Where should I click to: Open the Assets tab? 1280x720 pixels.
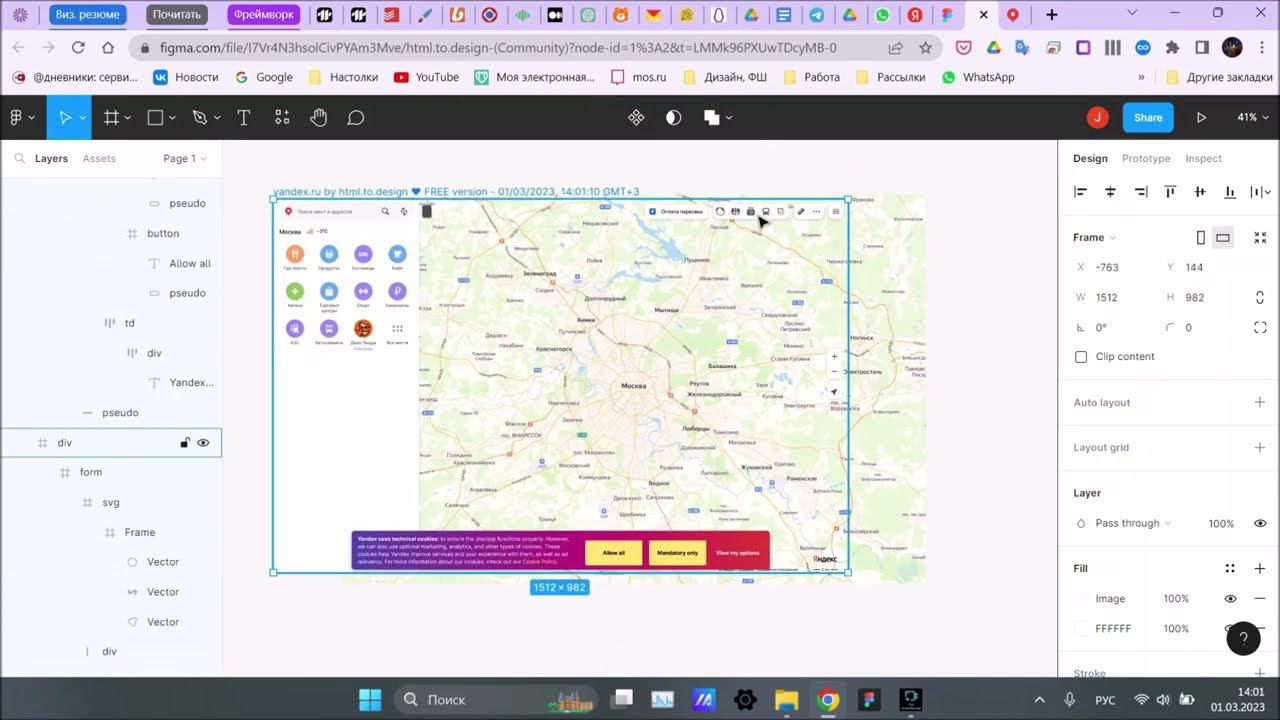tap(99, 158)
